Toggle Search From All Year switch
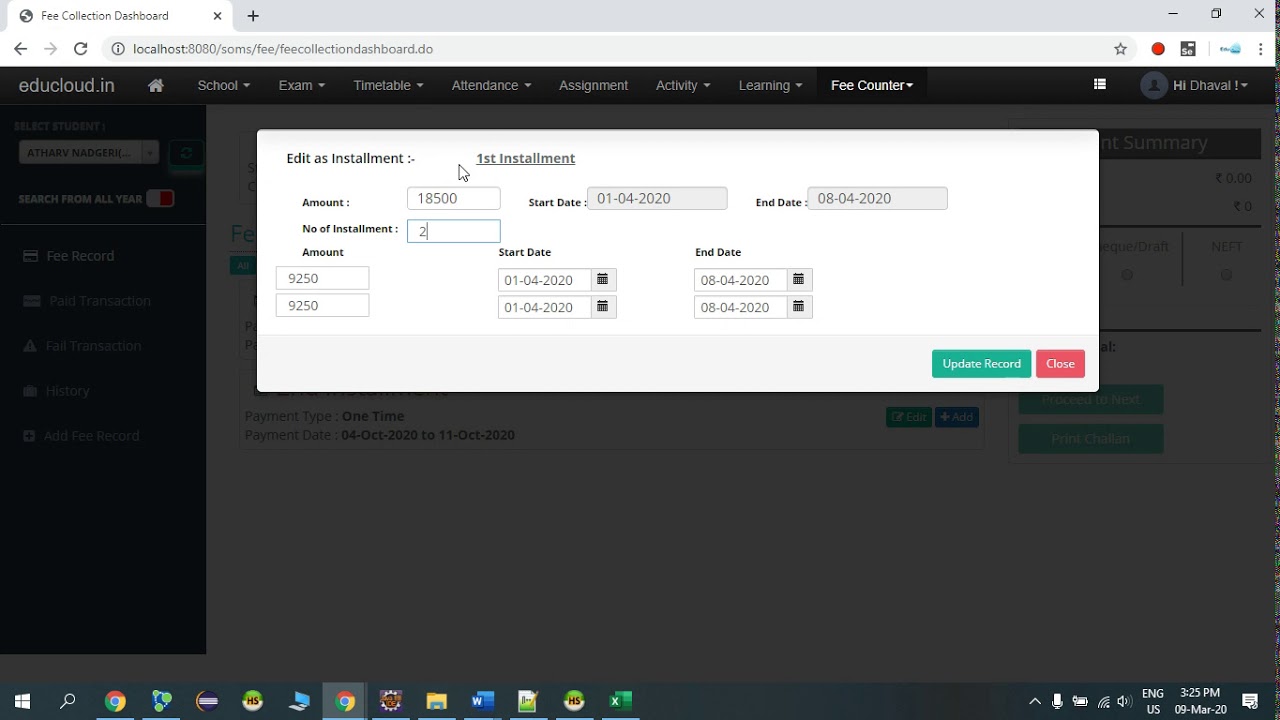Image resolution: width=1280 pixels, height=720 pixels. pyautogui.click(x=160, y=198)
